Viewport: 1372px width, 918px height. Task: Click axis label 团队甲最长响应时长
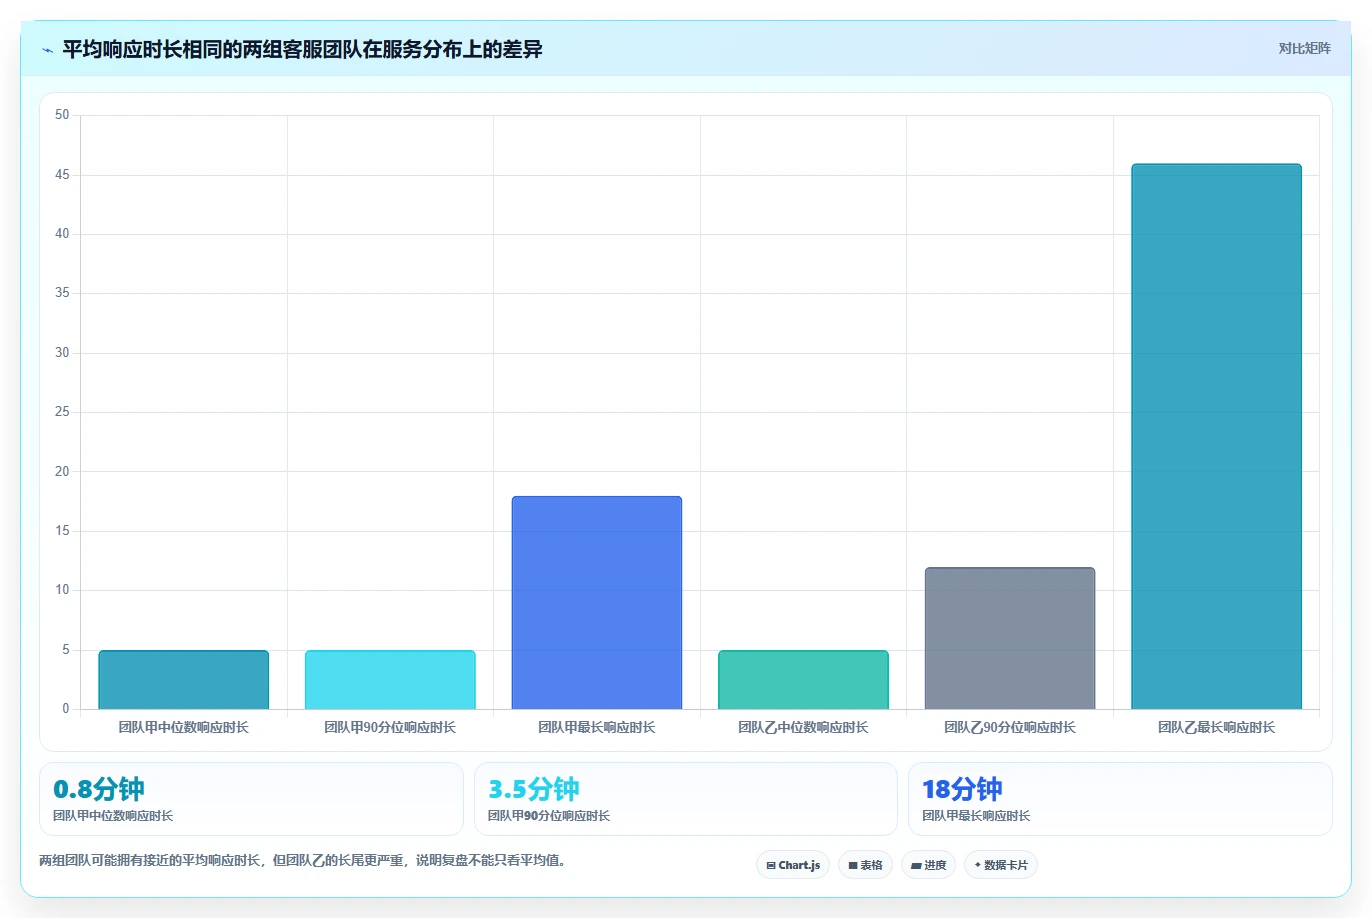[597, 727]
